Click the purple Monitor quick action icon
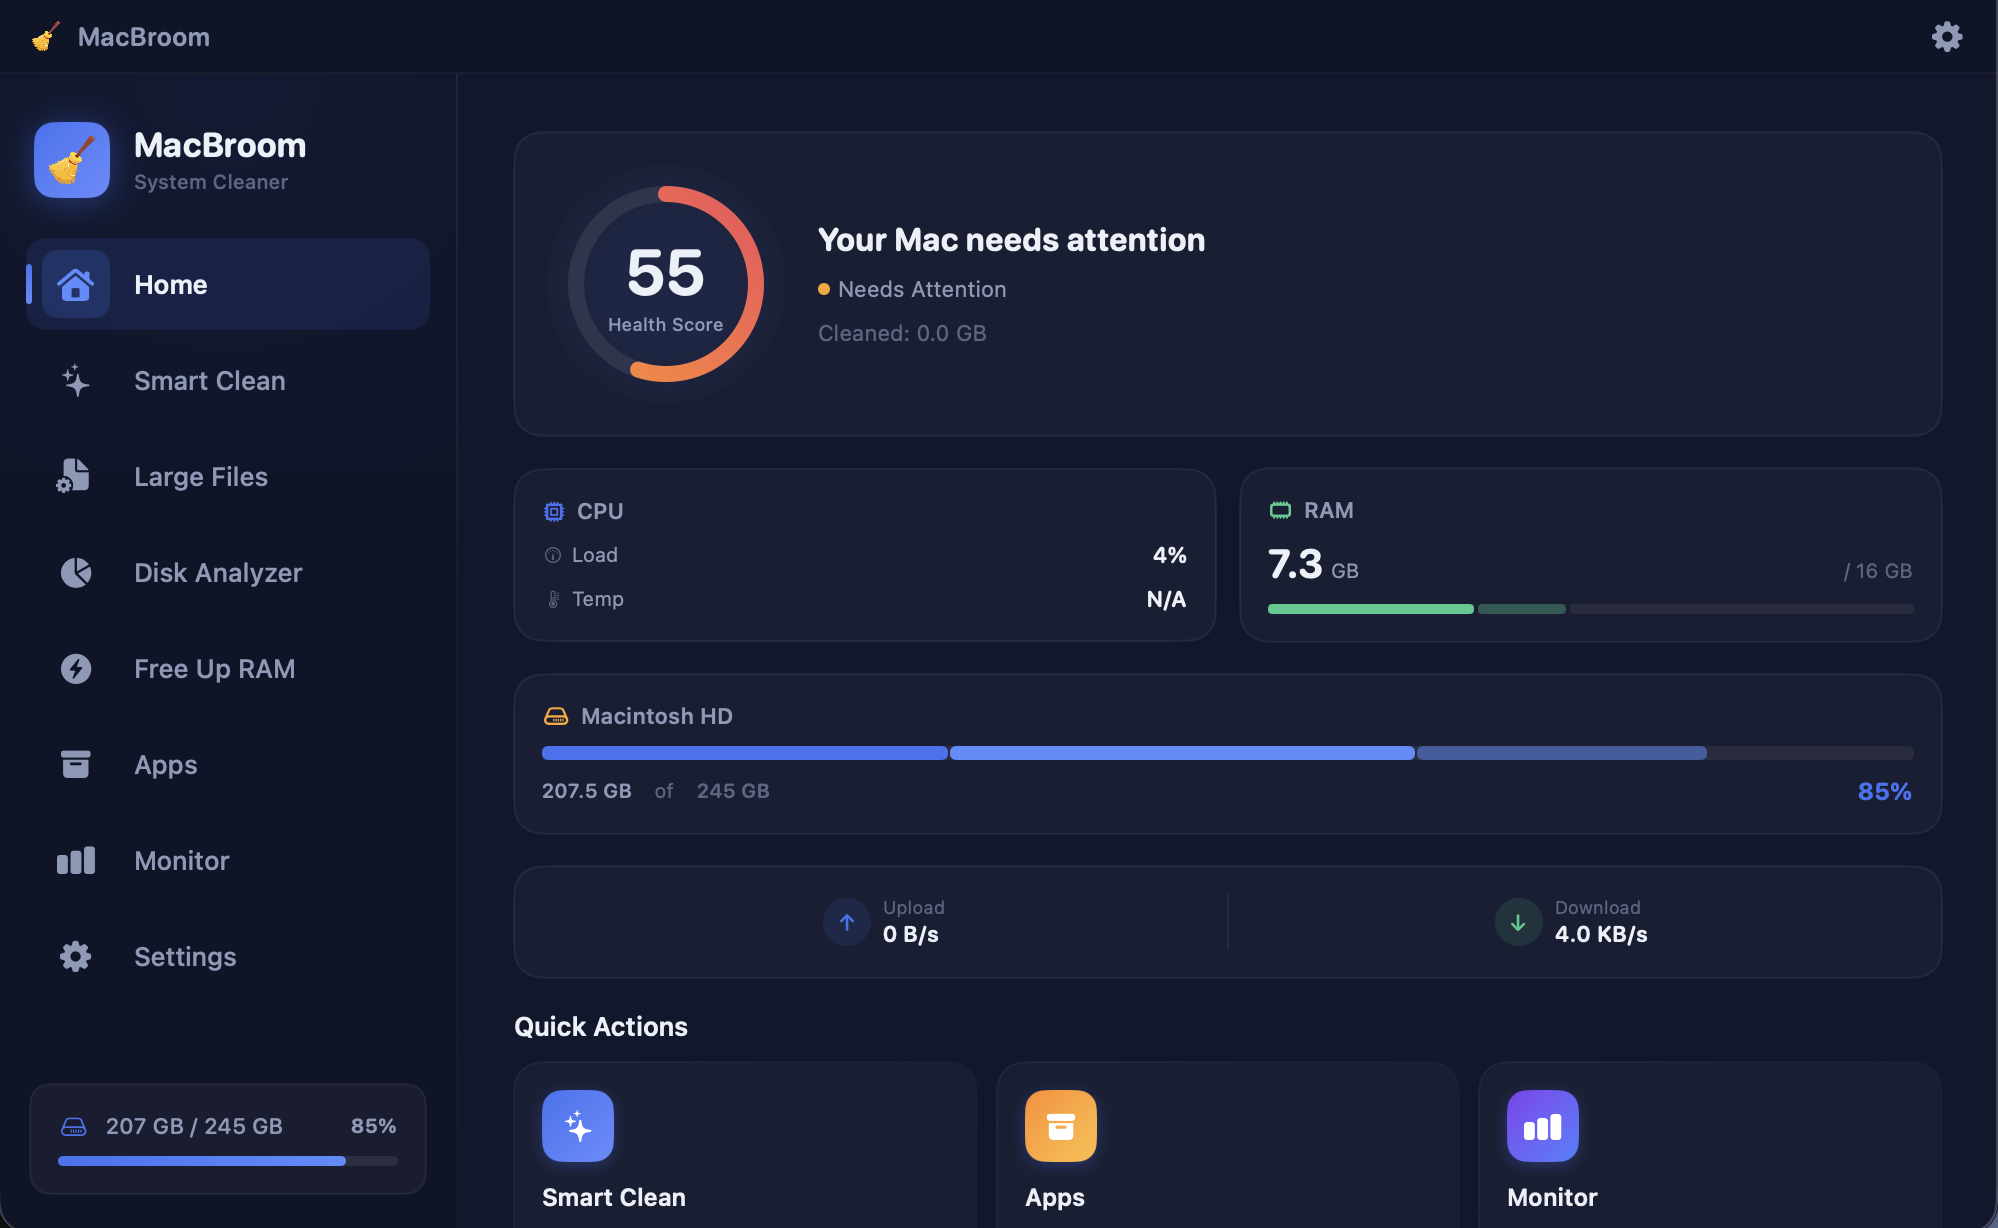This screenshot has width=1998, height=1228. tap(1543, 1126)
